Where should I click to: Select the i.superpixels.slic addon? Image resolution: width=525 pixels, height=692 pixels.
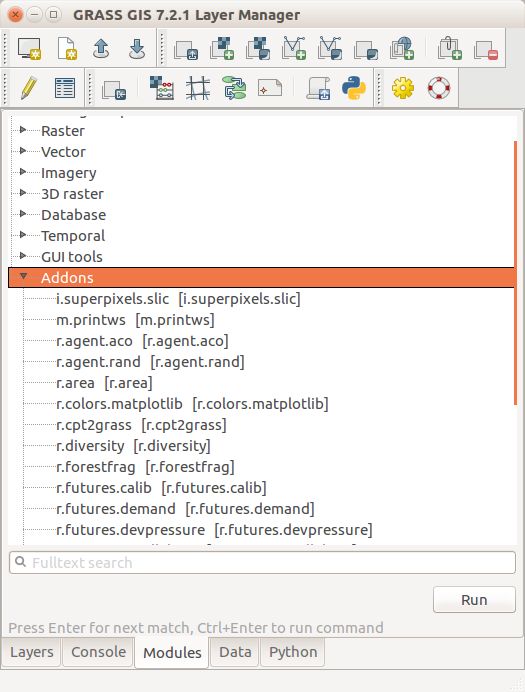click(178, 299)
